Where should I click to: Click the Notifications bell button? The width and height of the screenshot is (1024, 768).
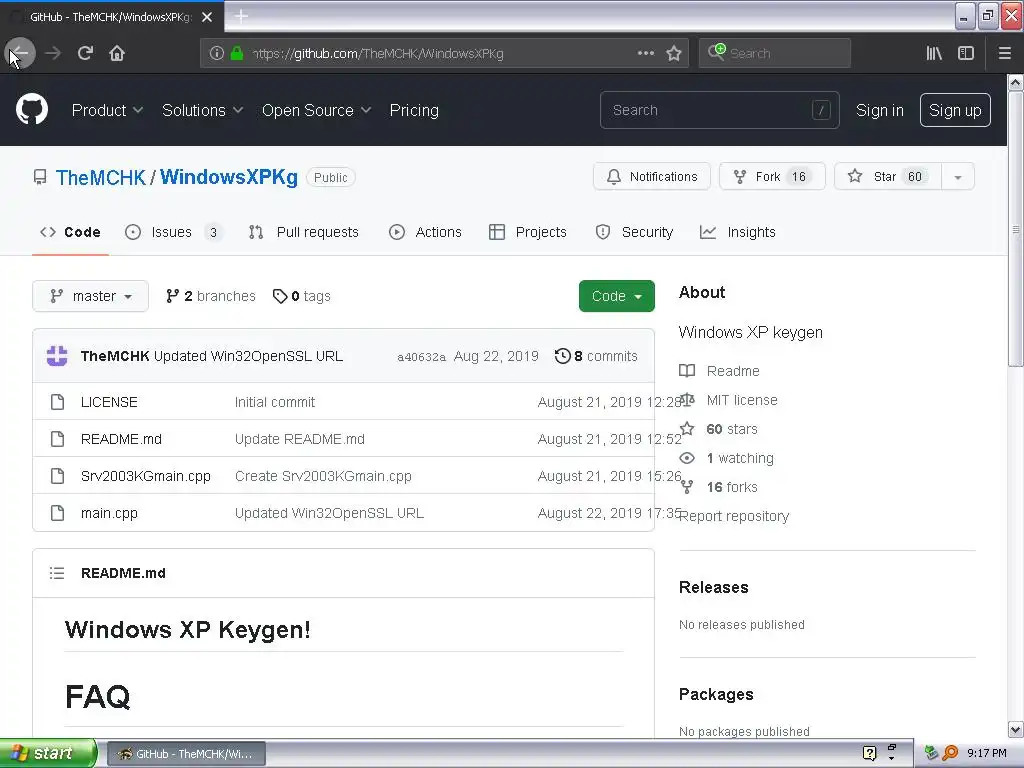652,177
